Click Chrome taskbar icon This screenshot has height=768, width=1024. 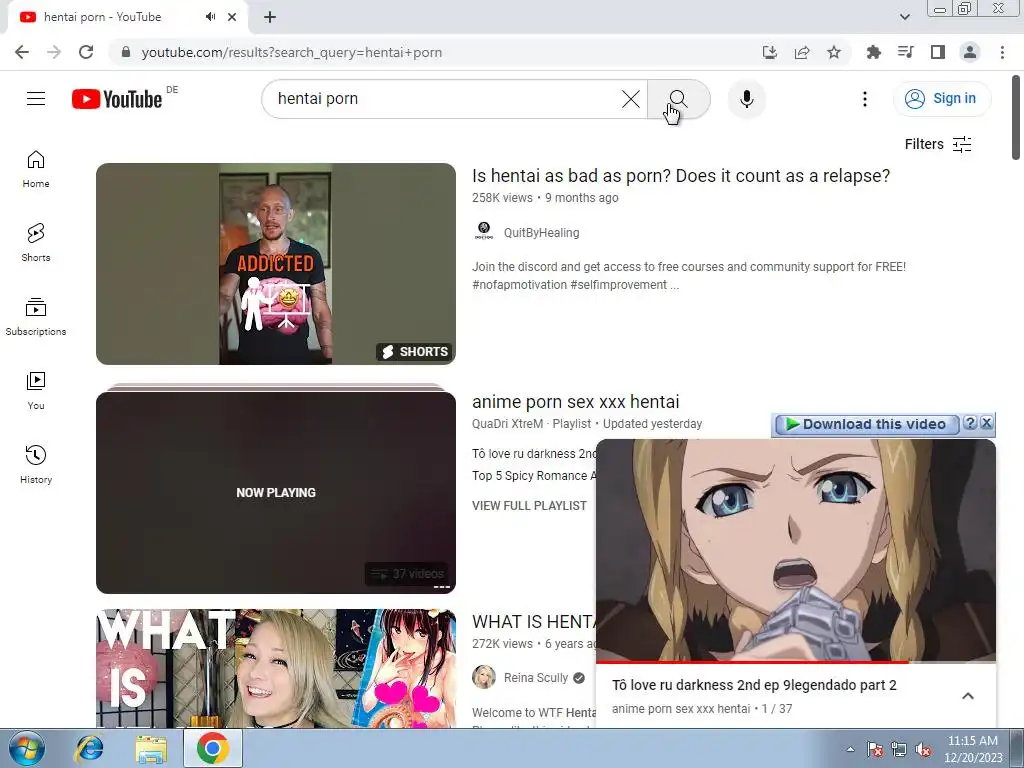213,749
